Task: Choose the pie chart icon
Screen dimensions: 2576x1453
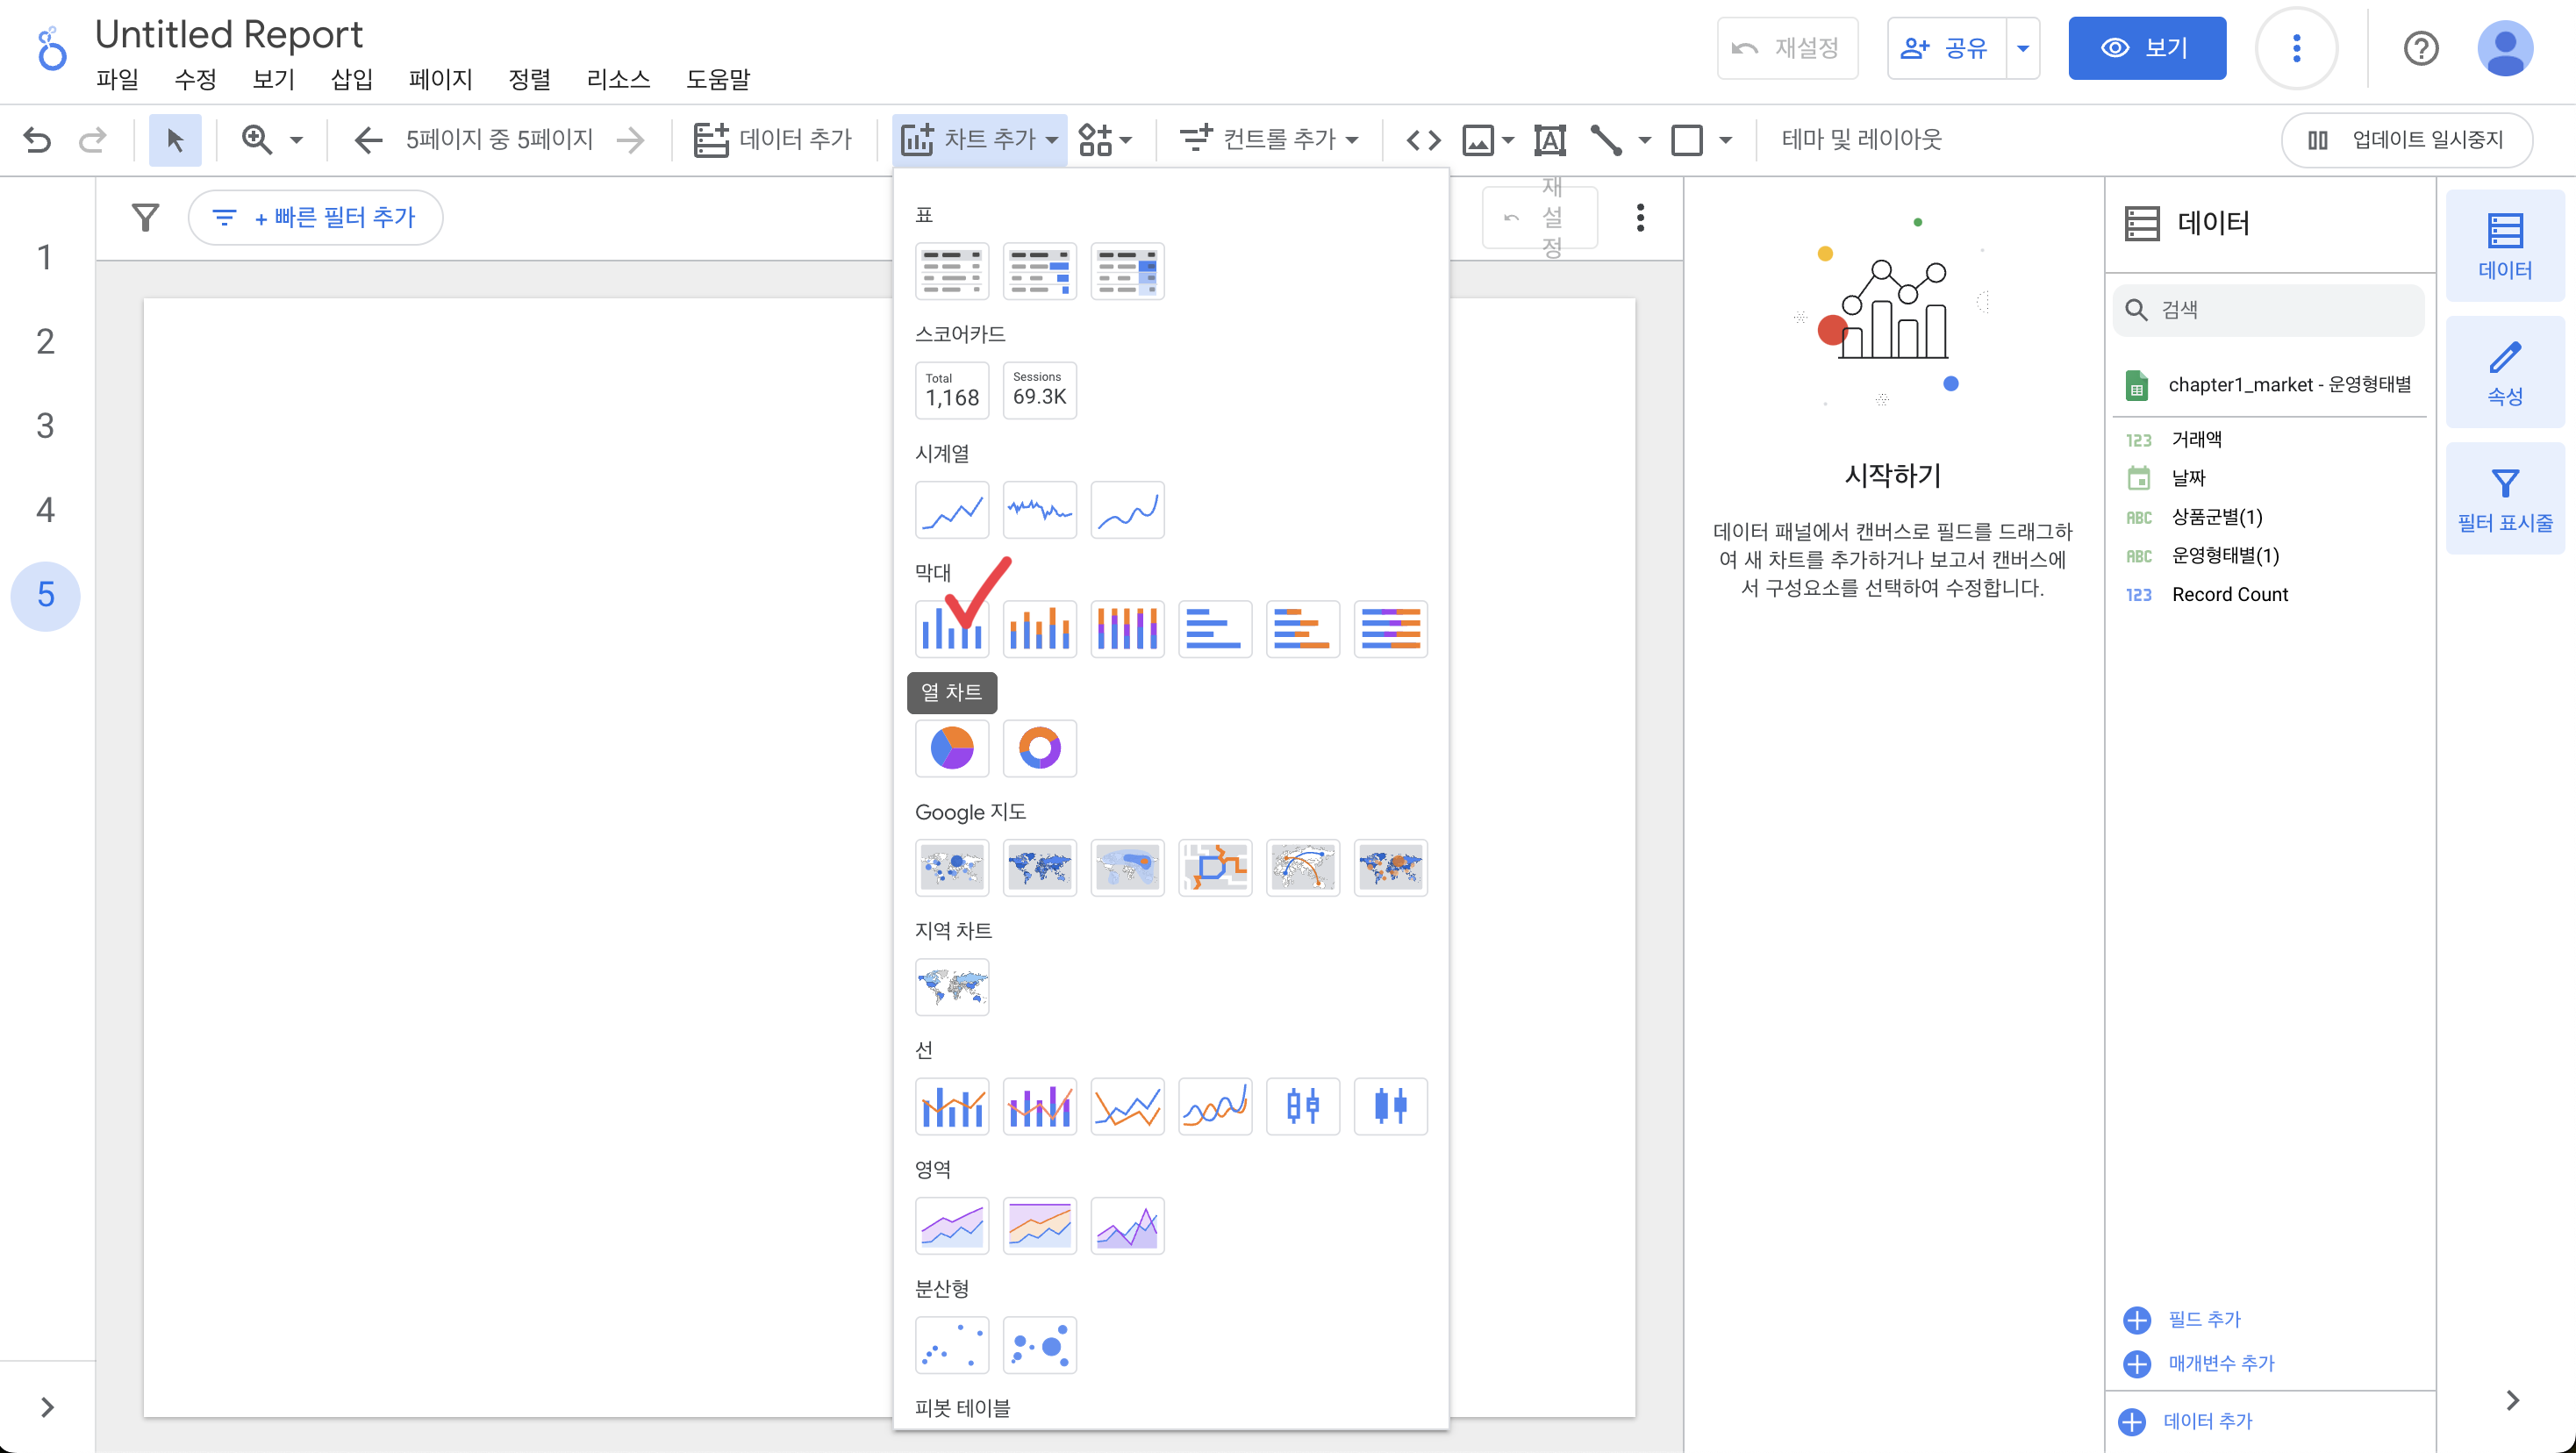Action: [951, 748]
